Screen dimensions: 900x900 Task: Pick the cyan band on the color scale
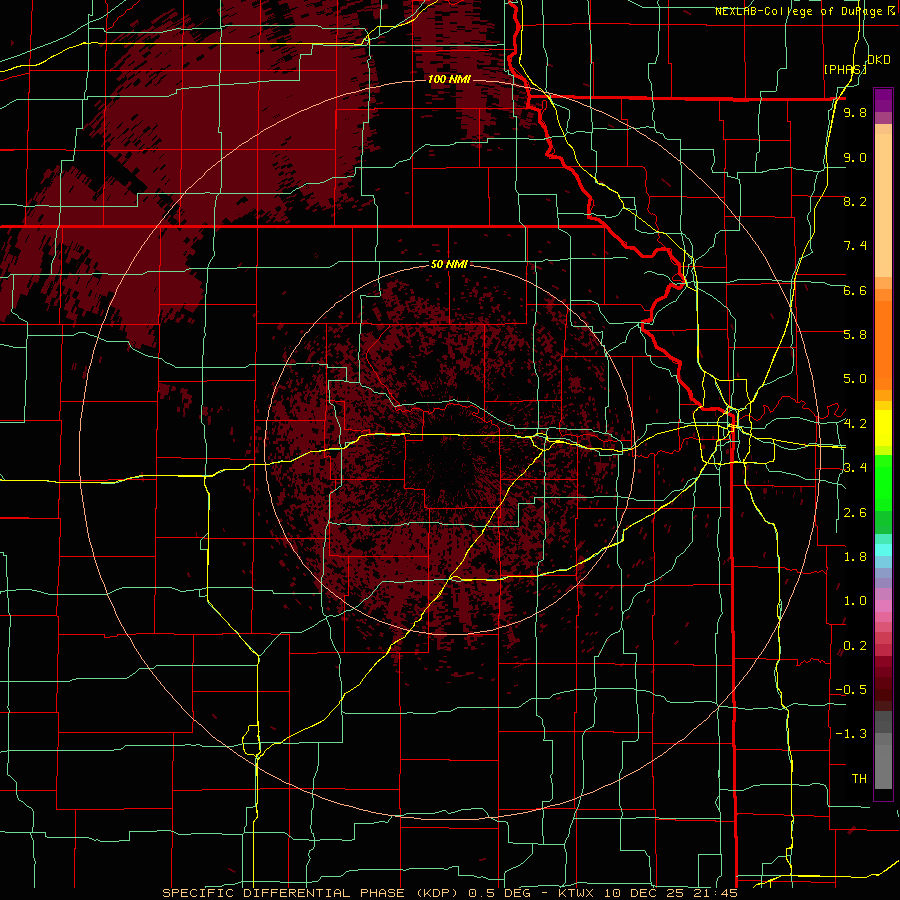coord(883,549)
